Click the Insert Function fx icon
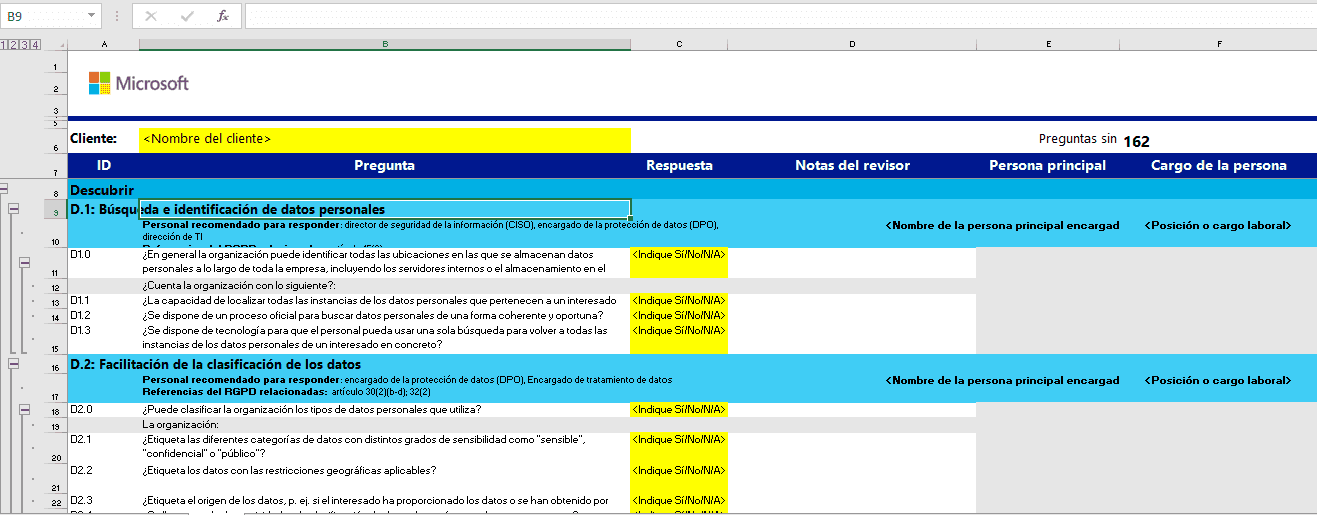 tap(222, 16)
